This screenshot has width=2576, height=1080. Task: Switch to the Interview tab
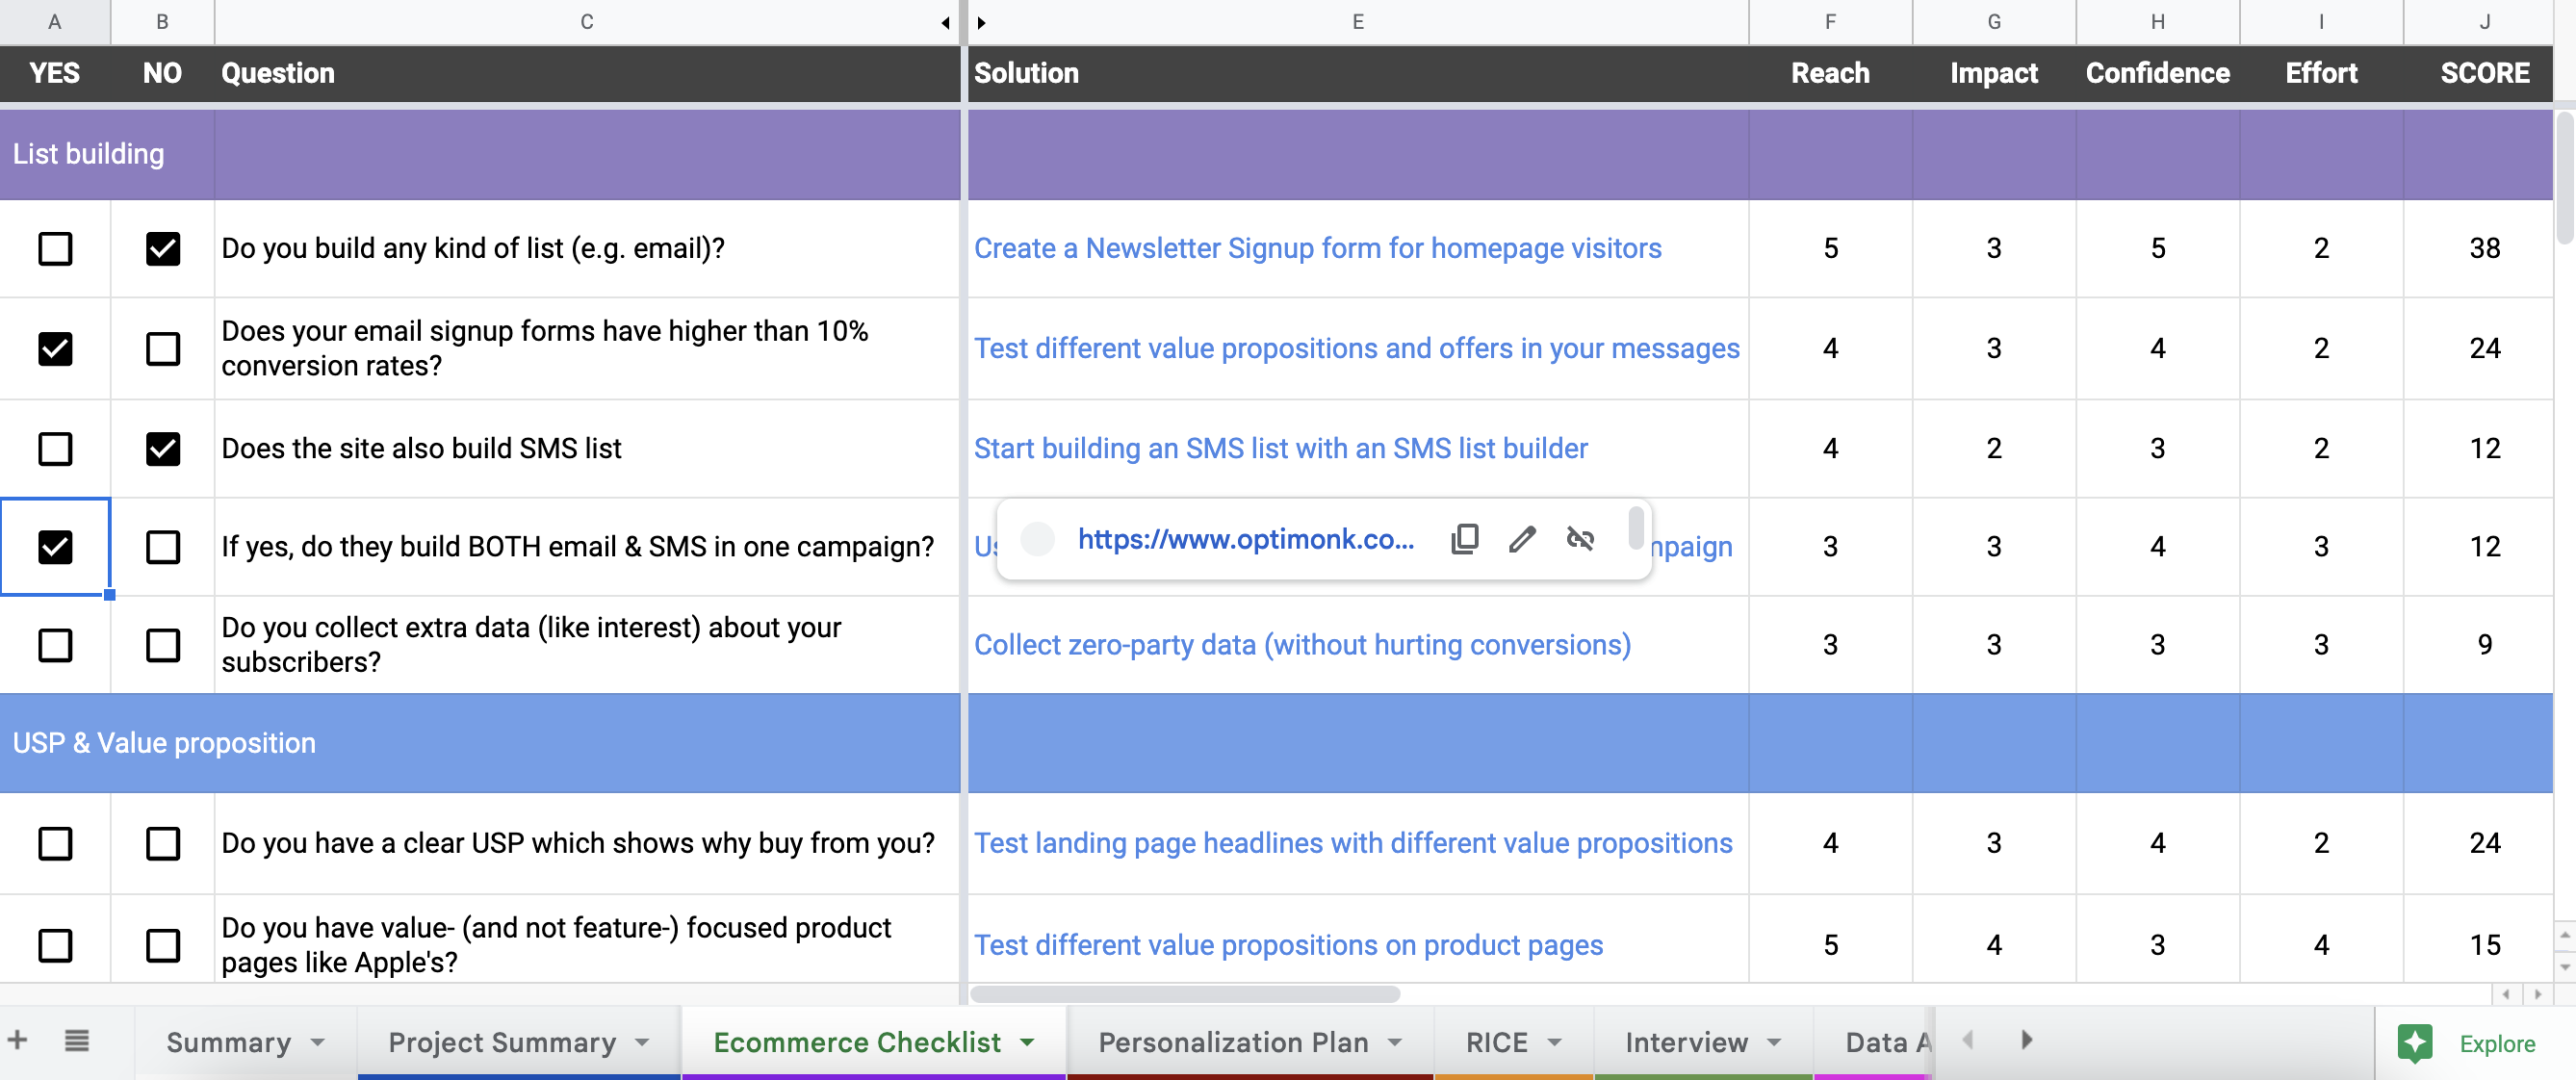click(1686, 1042)
